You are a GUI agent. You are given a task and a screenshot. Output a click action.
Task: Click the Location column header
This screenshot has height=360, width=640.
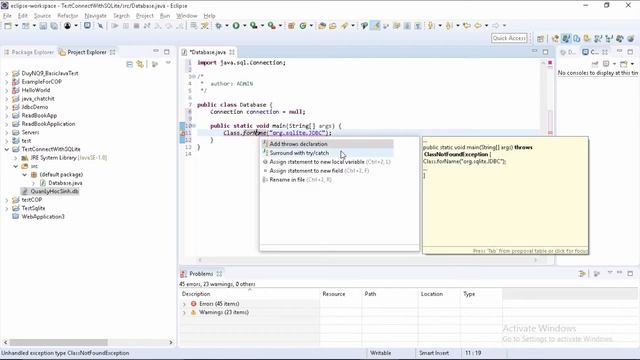(438, 294)
